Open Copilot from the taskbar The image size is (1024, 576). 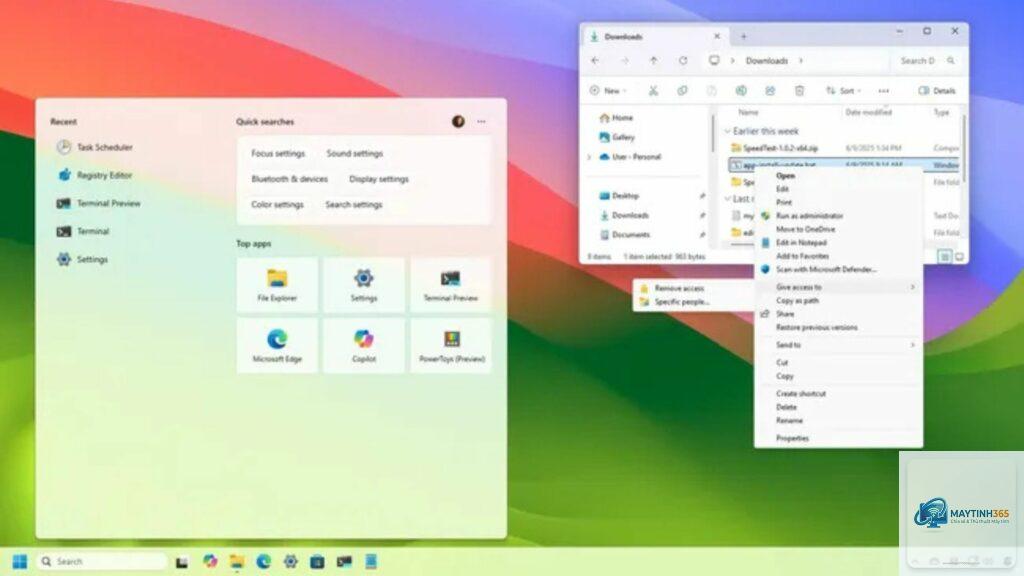click(210, 561)
